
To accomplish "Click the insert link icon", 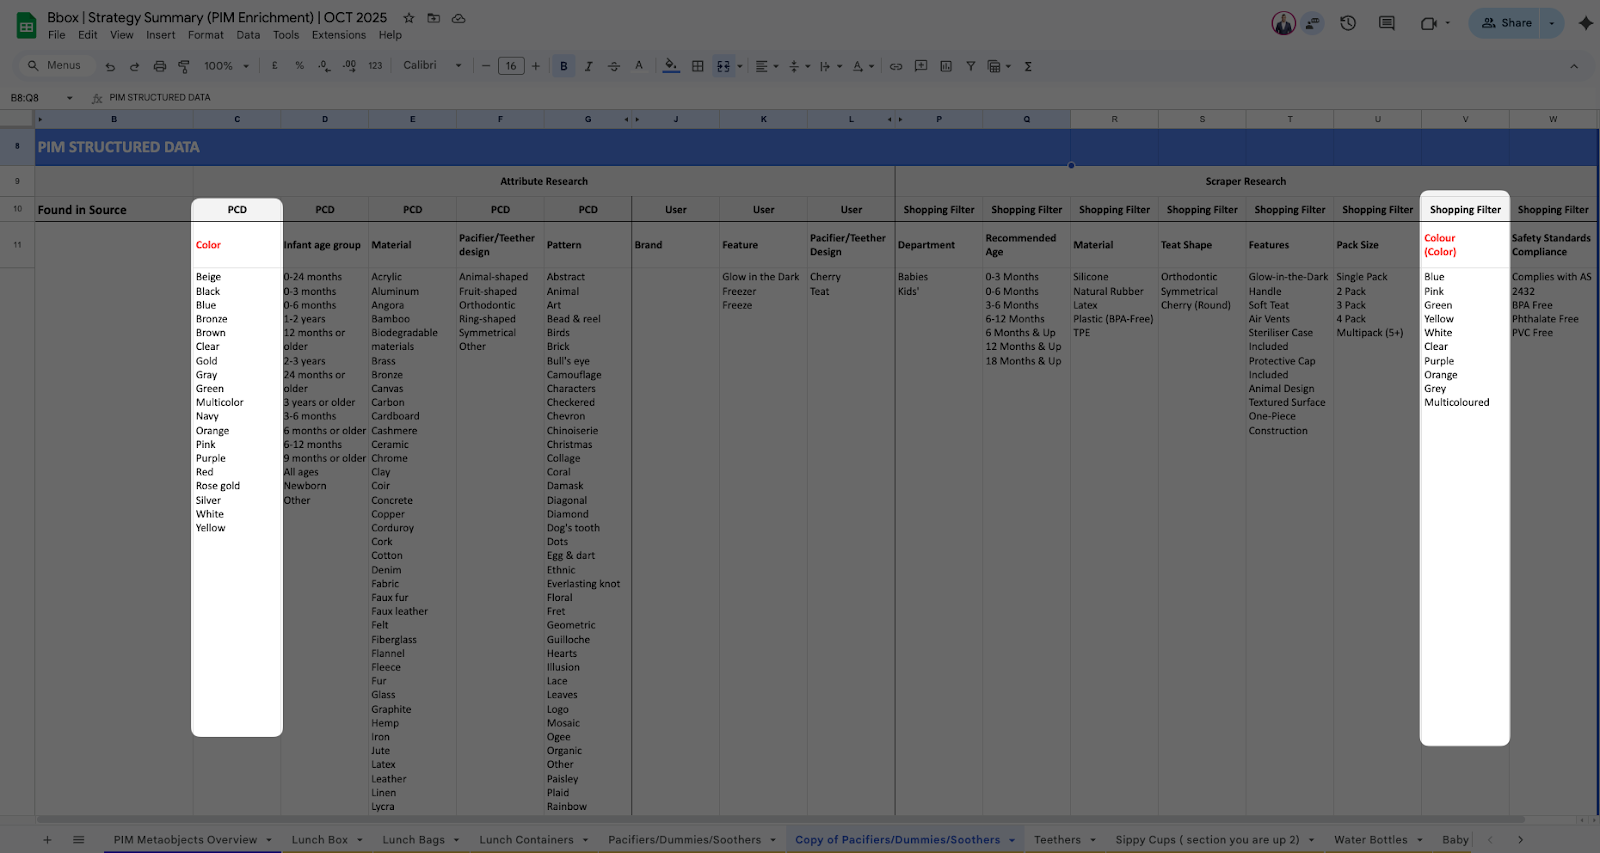I will (896, 66).
